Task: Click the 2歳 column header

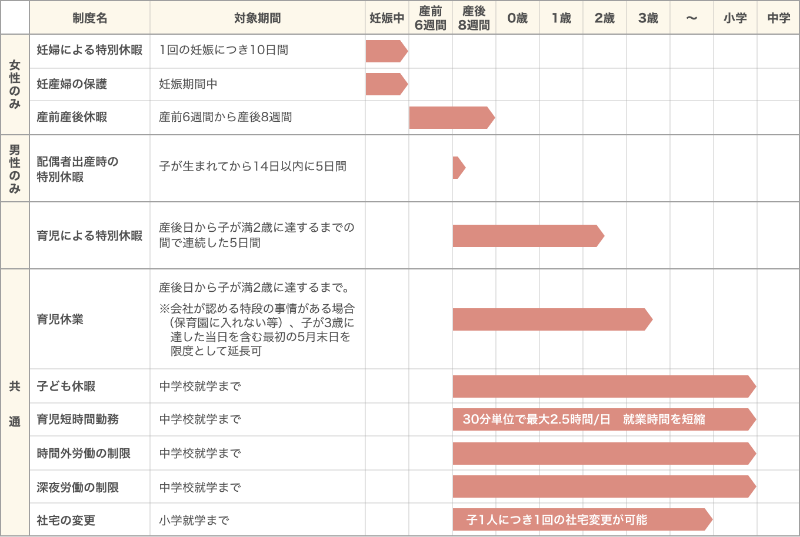Action: (605, 18)
